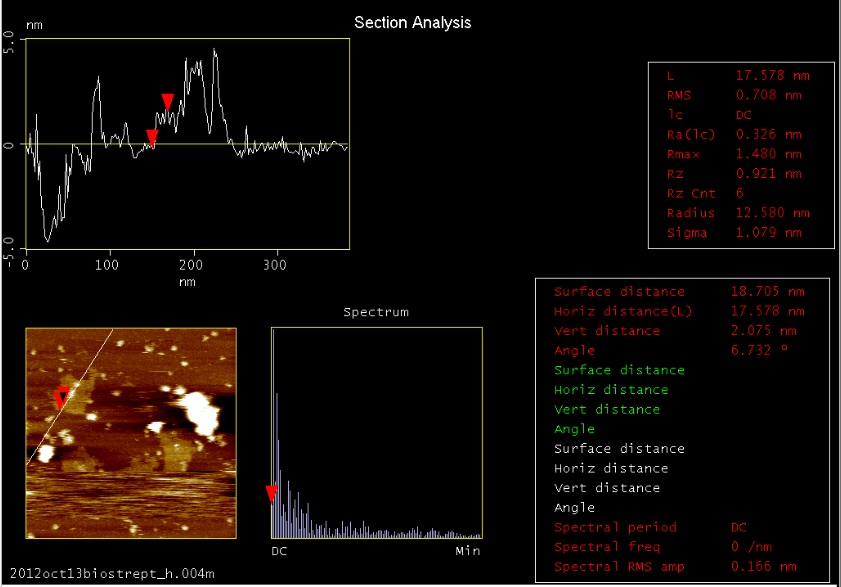Image resolution: width=841 pixels, height=587 pixels.
Task: Click the large white particle in the AFM image
Action: [197, 409]
